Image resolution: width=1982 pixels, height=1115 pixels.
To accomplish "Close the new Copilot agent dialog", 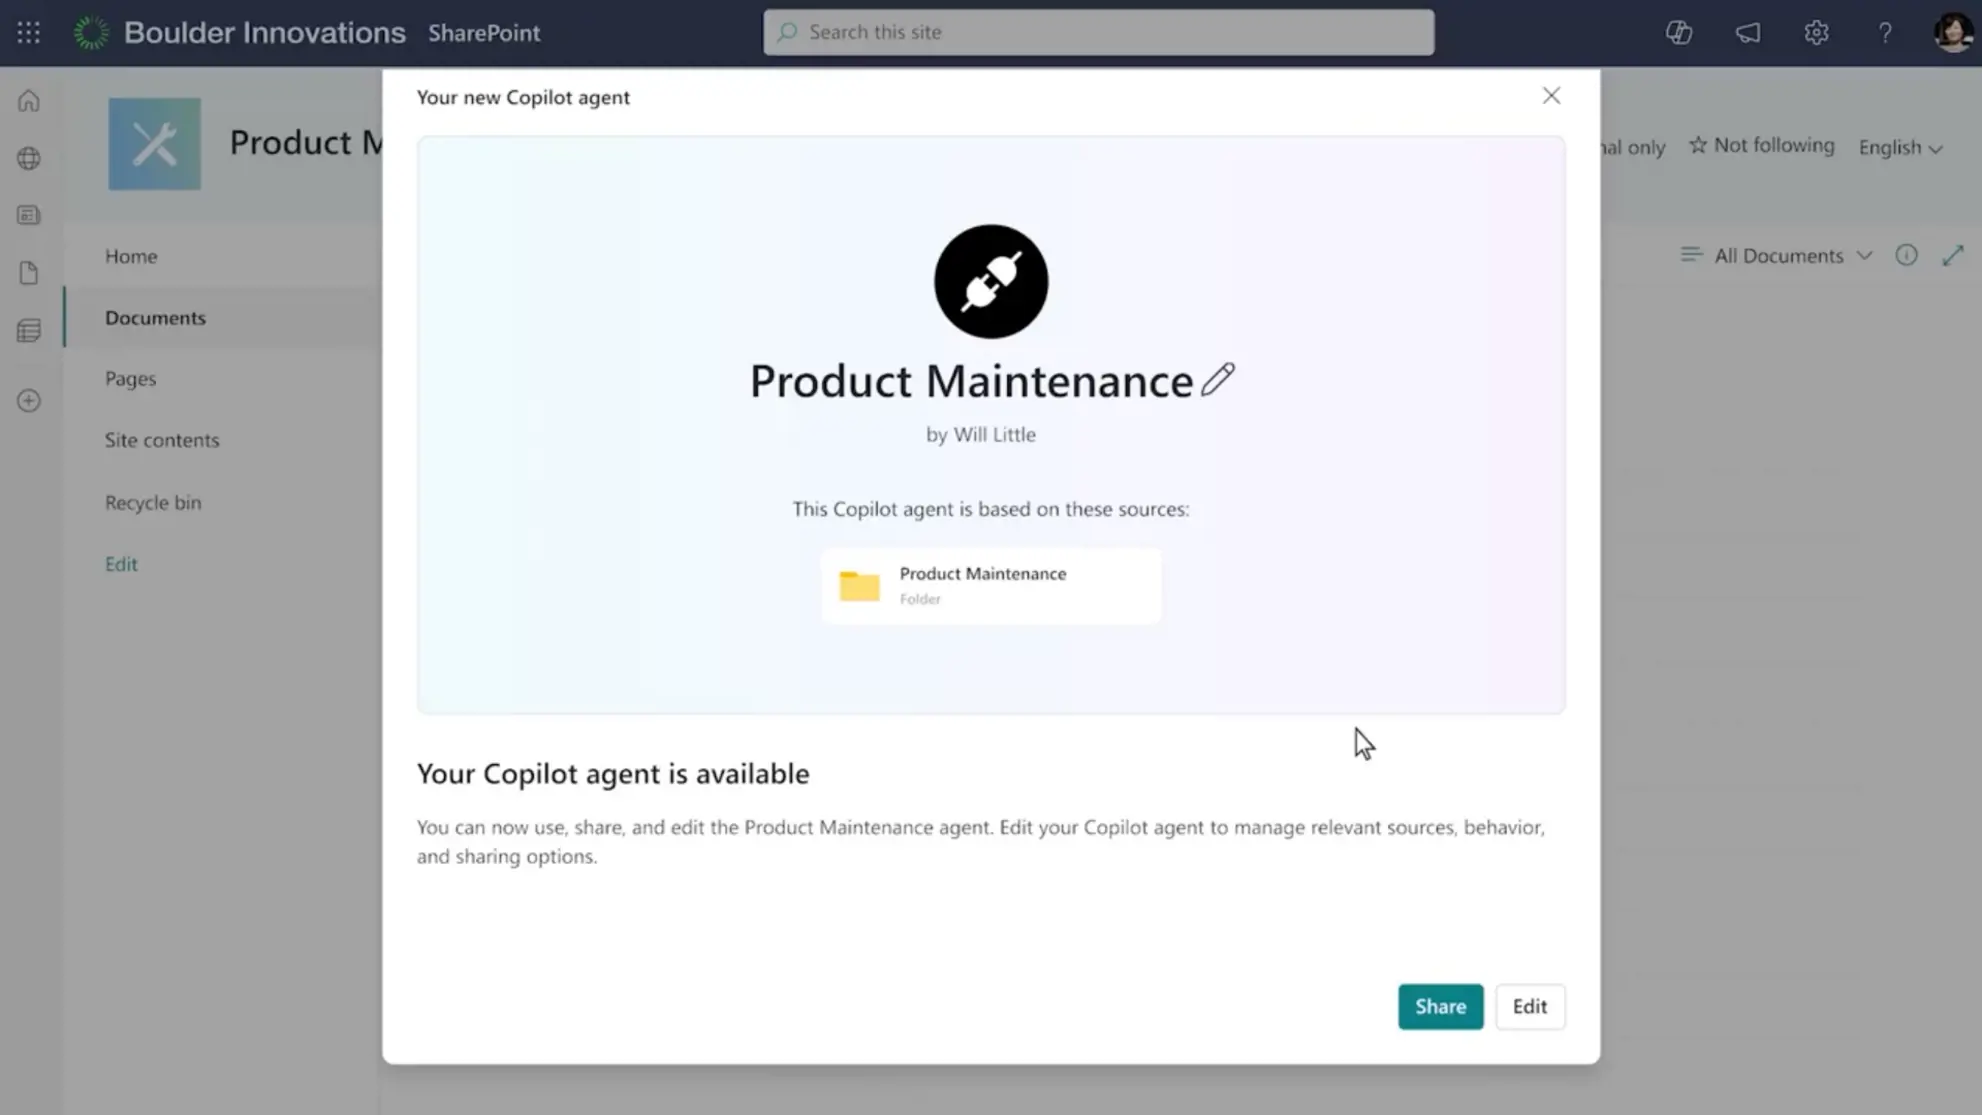I will pyautogui.click(x=1549, y=95).
